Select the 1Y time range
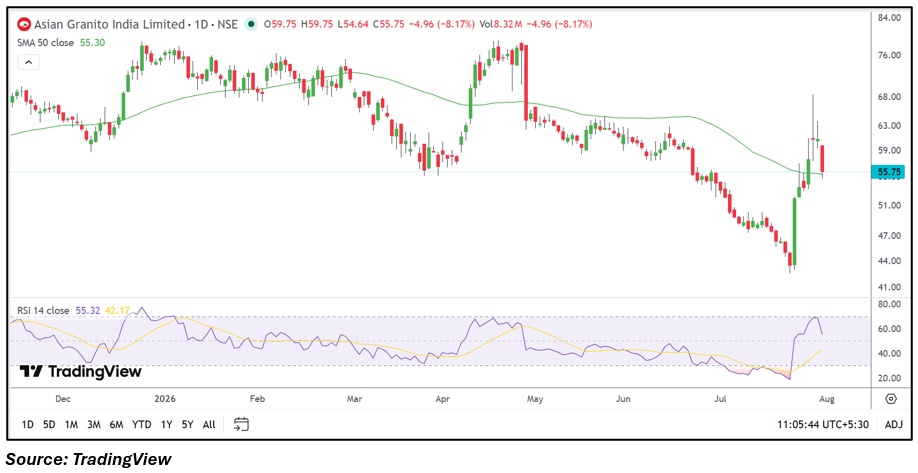 166,424
